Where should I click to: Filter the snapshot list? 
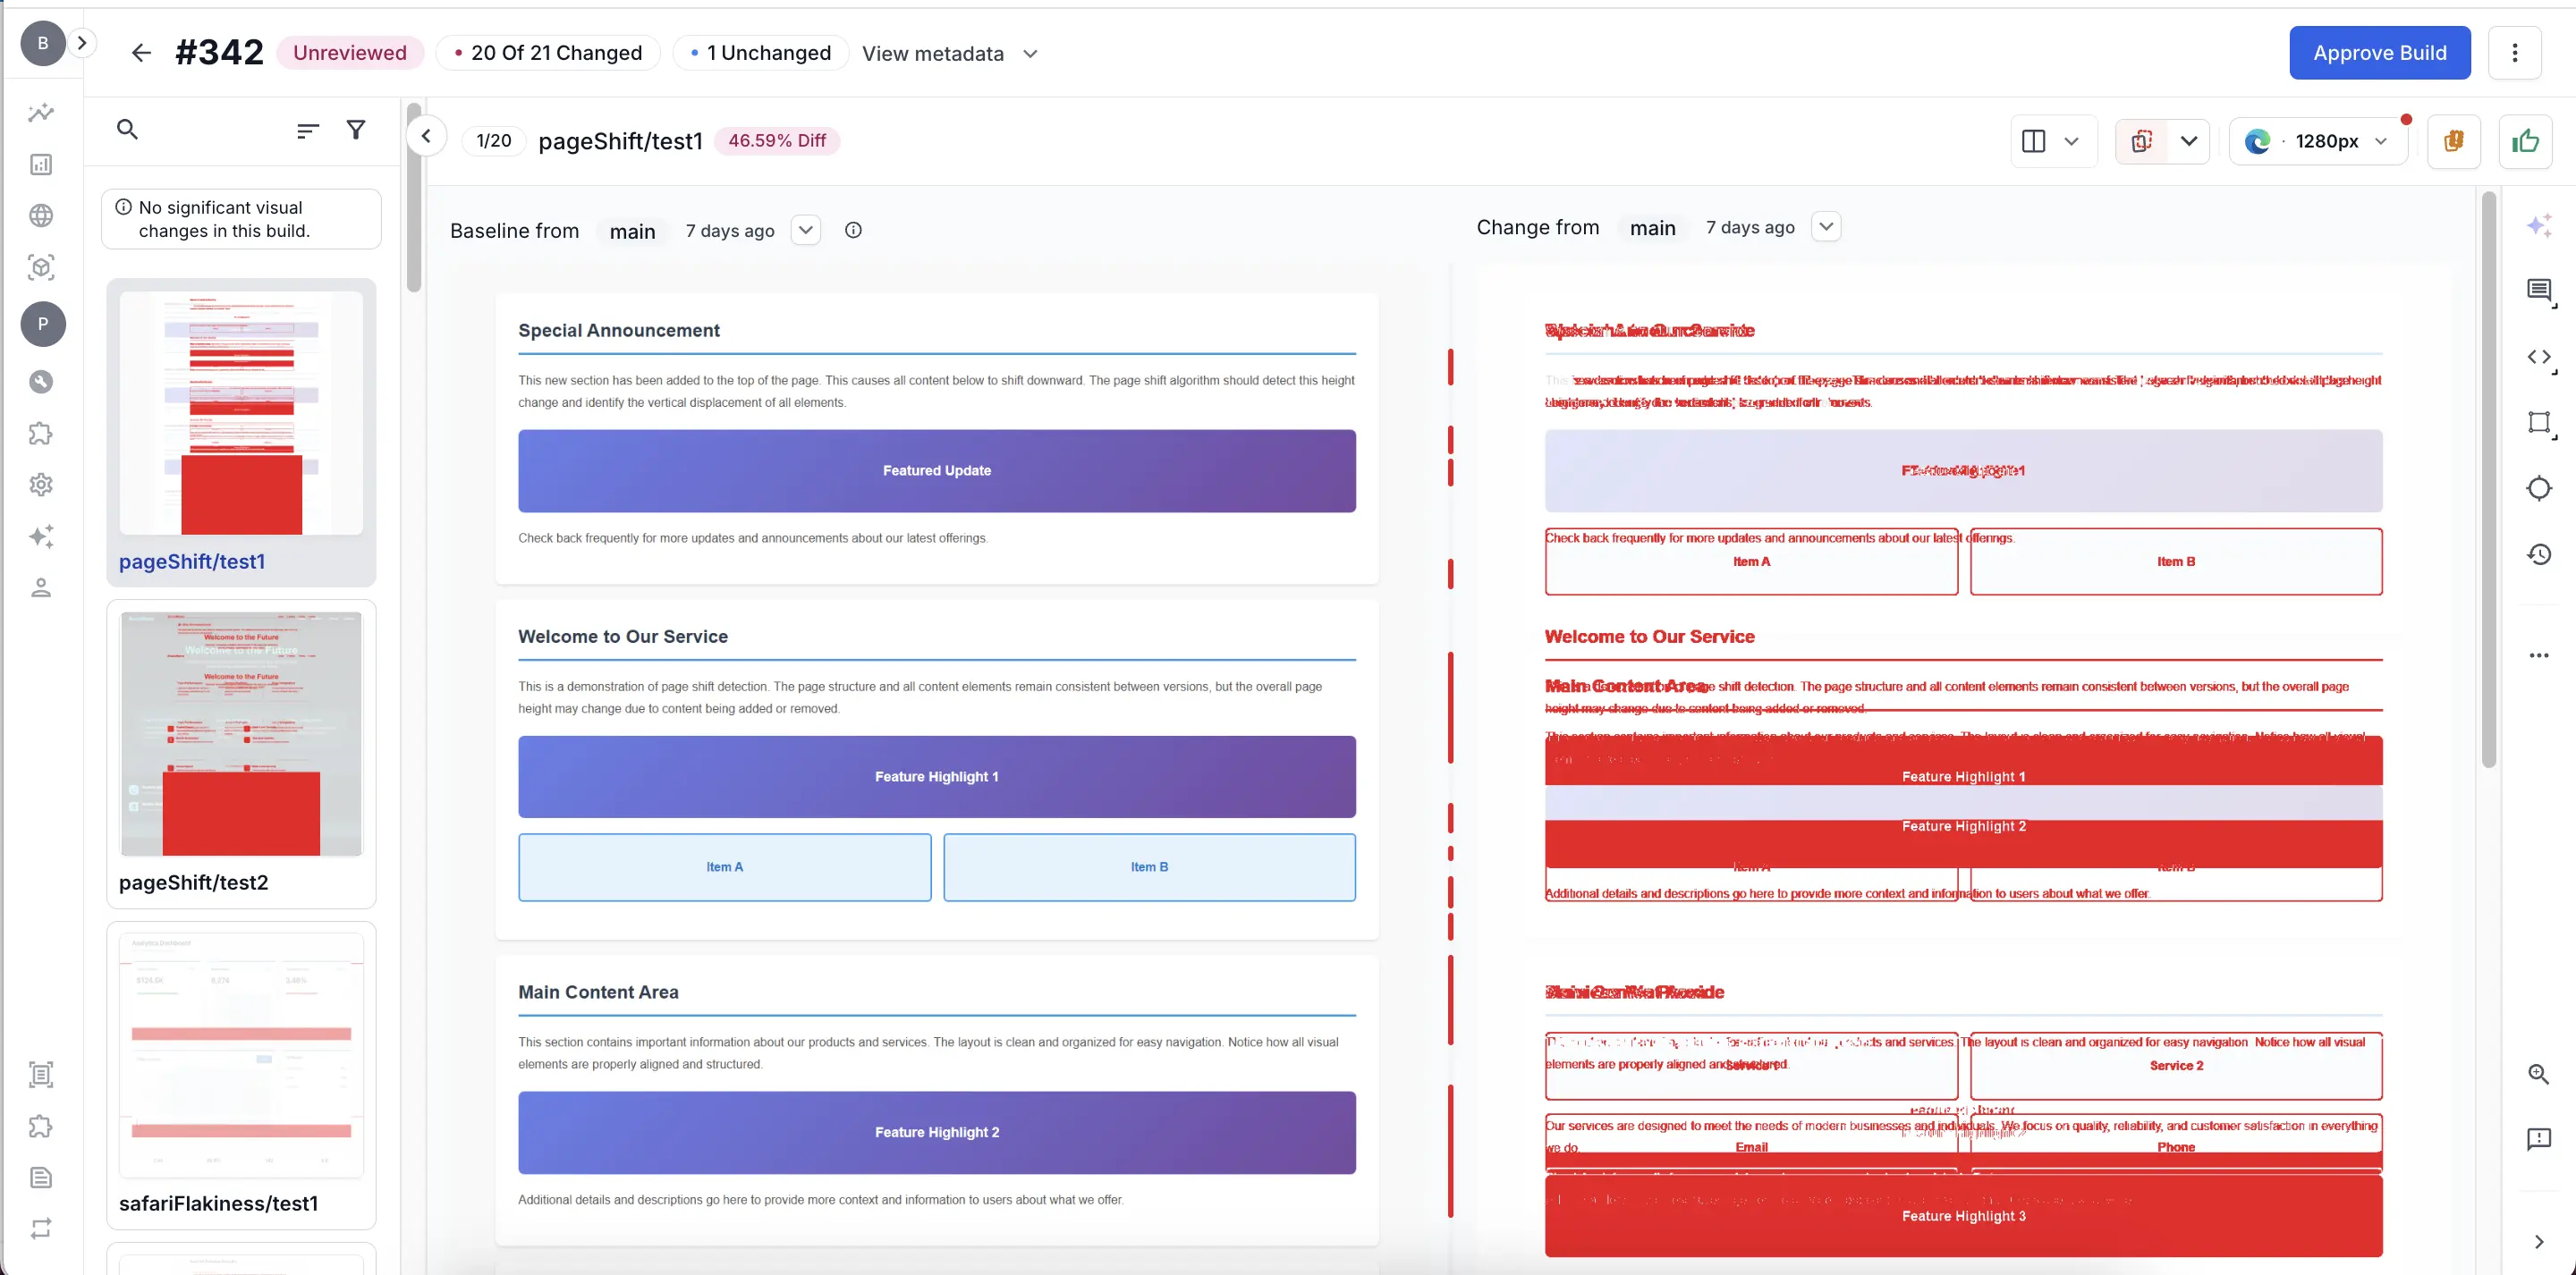(356, 130)
